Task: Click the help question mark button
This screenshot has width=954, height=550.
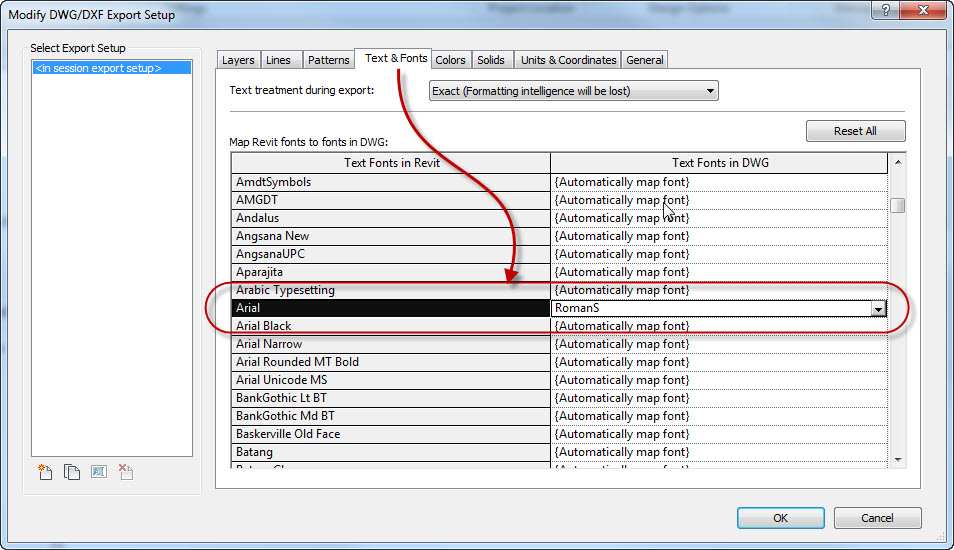Action: (x=886, y=10)
